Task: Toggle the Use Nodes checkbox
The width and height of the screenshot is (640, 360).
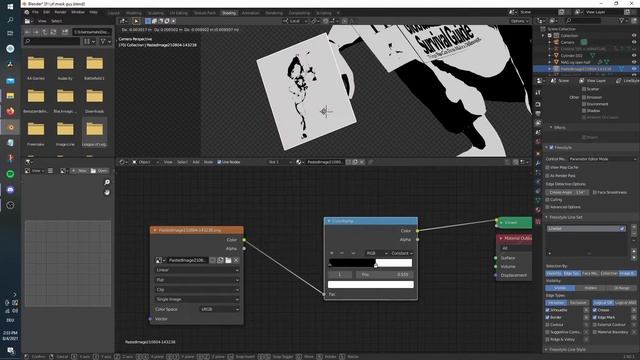Action: 219,162
